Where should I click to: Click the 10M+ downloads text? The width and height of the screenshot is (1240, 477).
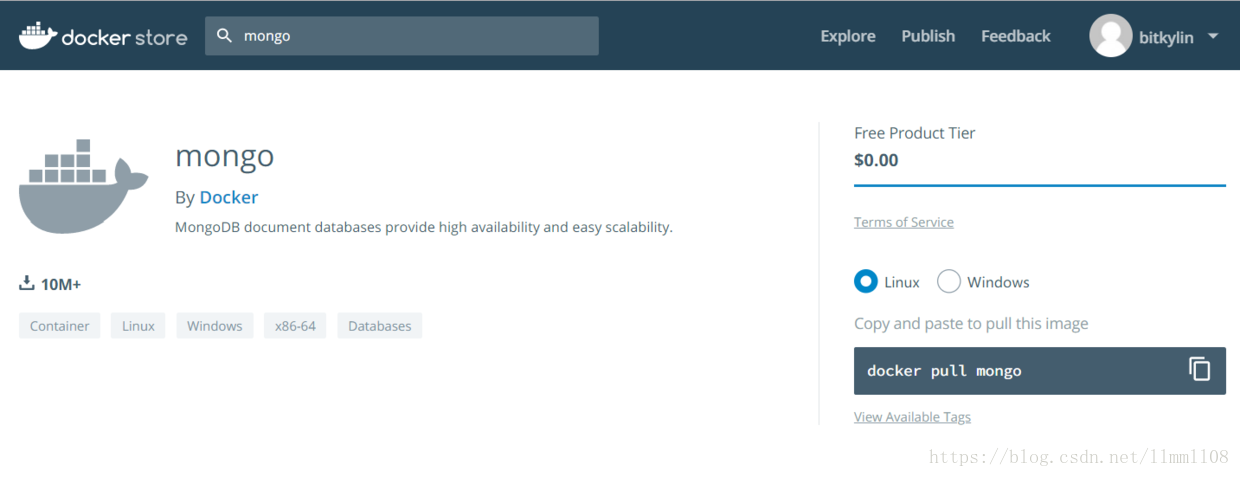pyautogui.click(x=61, y=285)
